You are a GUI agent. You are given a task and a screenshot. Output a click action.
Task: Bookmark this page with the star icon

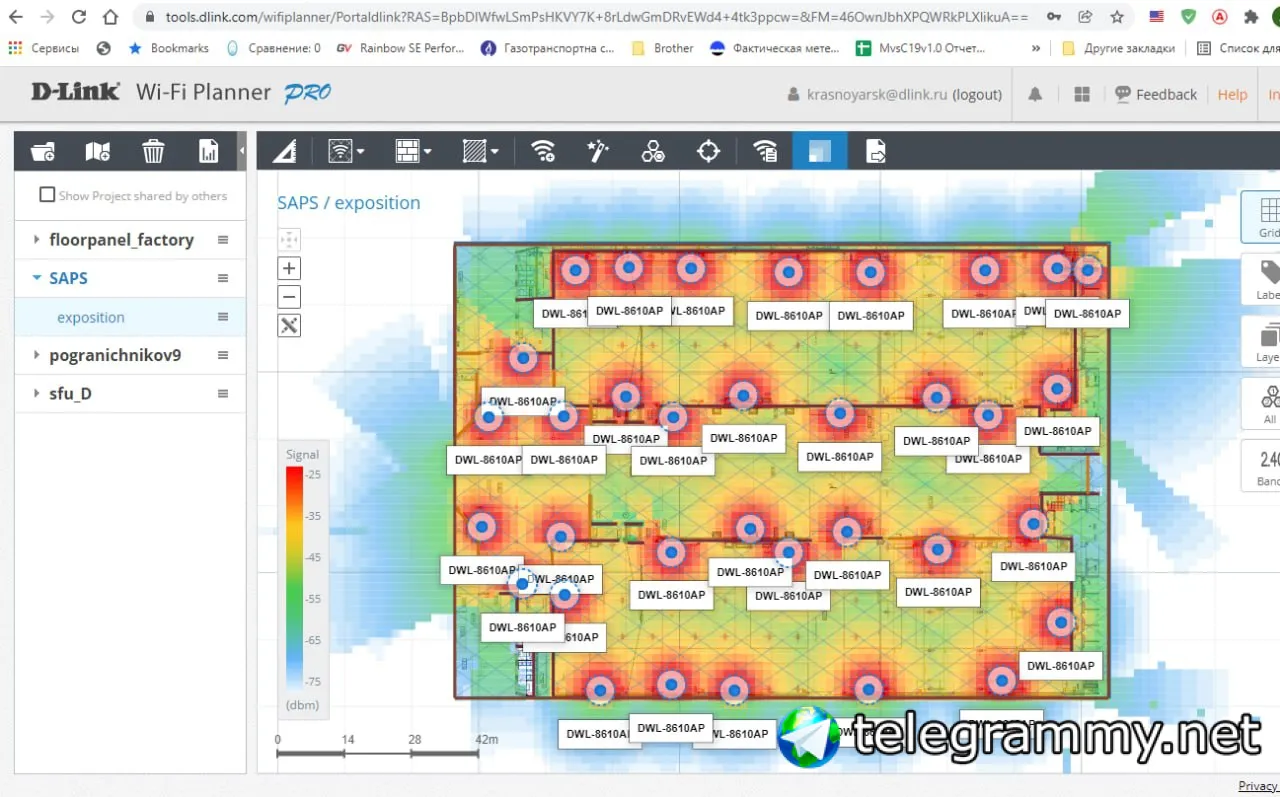[x=1117, y=17]
